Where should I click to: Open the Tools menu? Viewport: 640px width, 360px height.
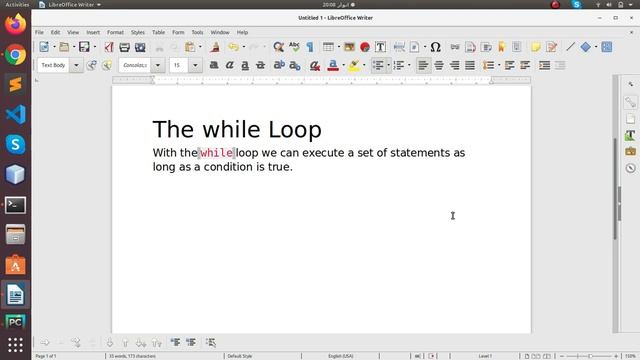click(x=197, y=32)
